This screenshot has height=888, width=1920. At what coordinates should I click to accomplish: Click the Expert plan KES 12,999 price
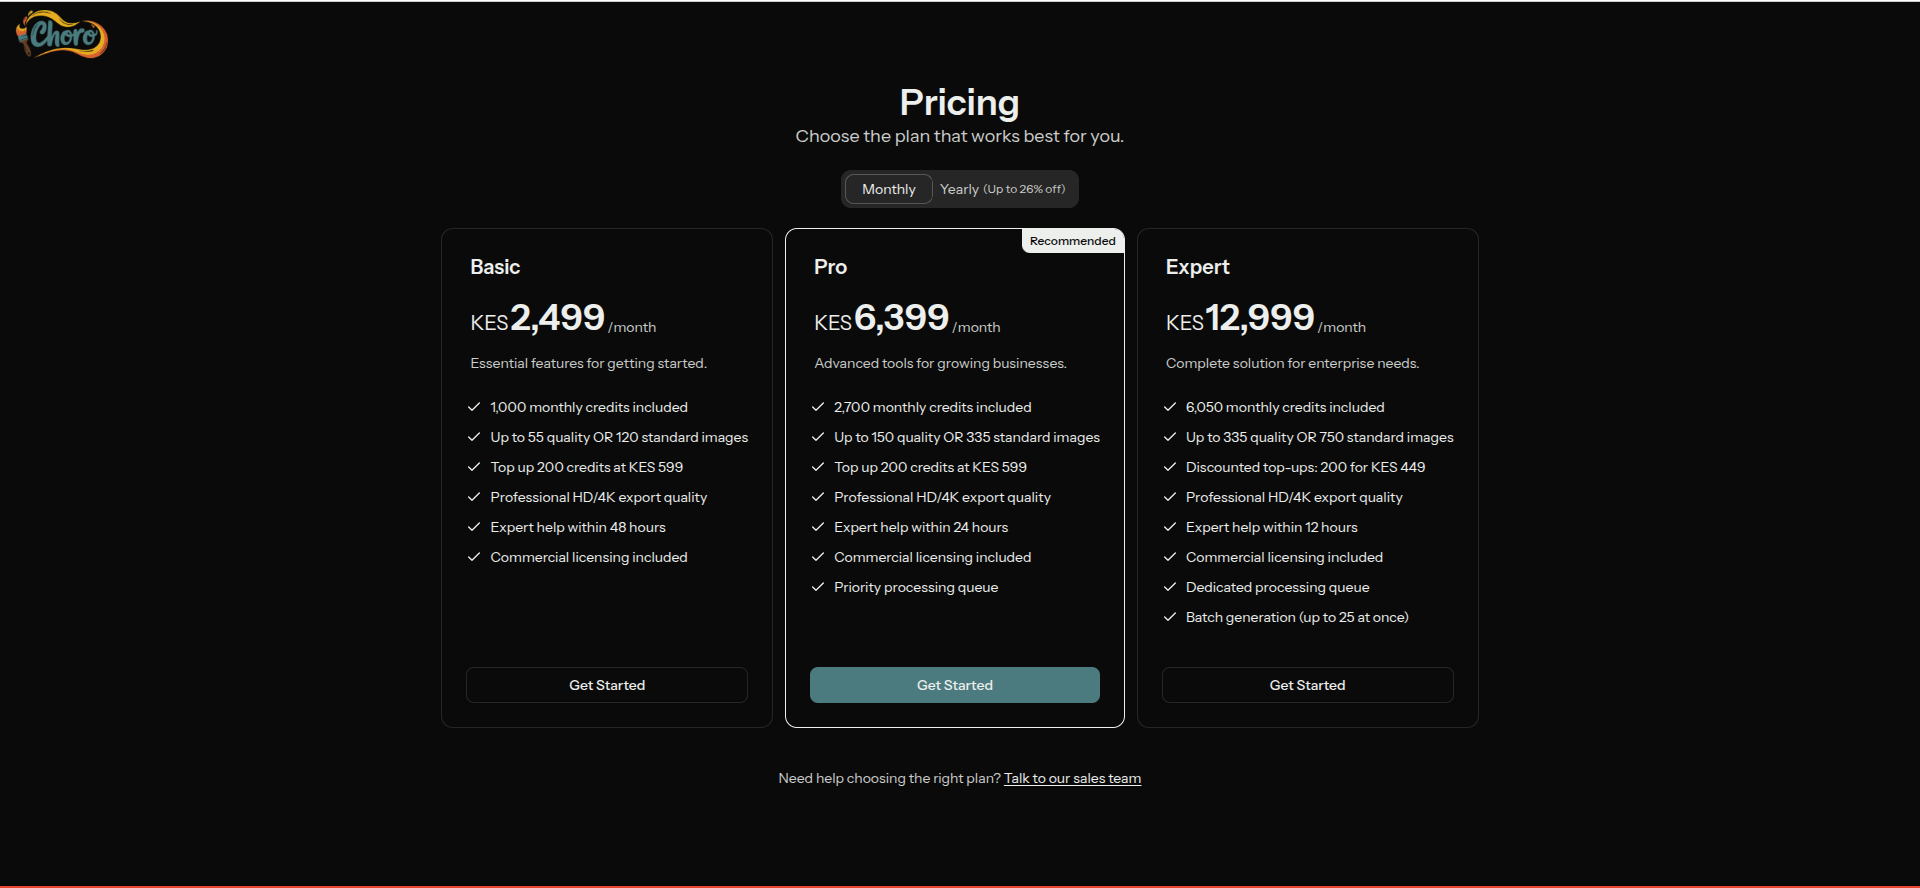(x=1259, y=319)
